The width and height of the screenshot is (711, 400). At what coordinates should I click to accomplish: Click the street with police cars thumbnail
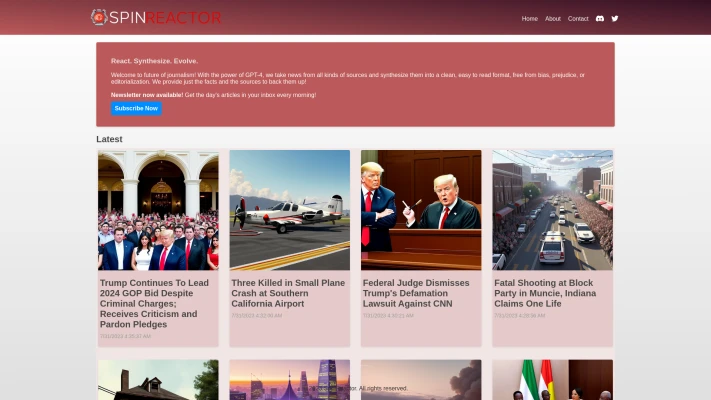pyautogui.click(x=553, y=210)
